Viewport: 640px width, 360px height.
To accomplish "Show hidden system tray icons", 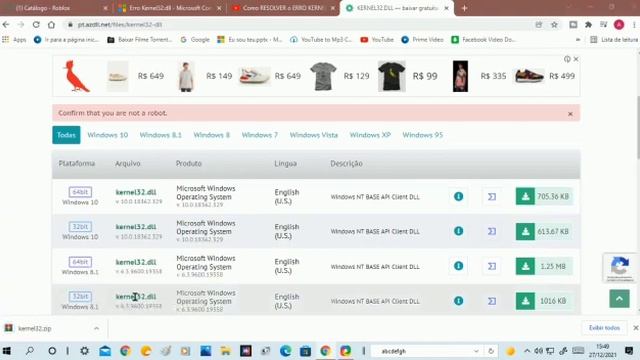I will coord(527,351).
